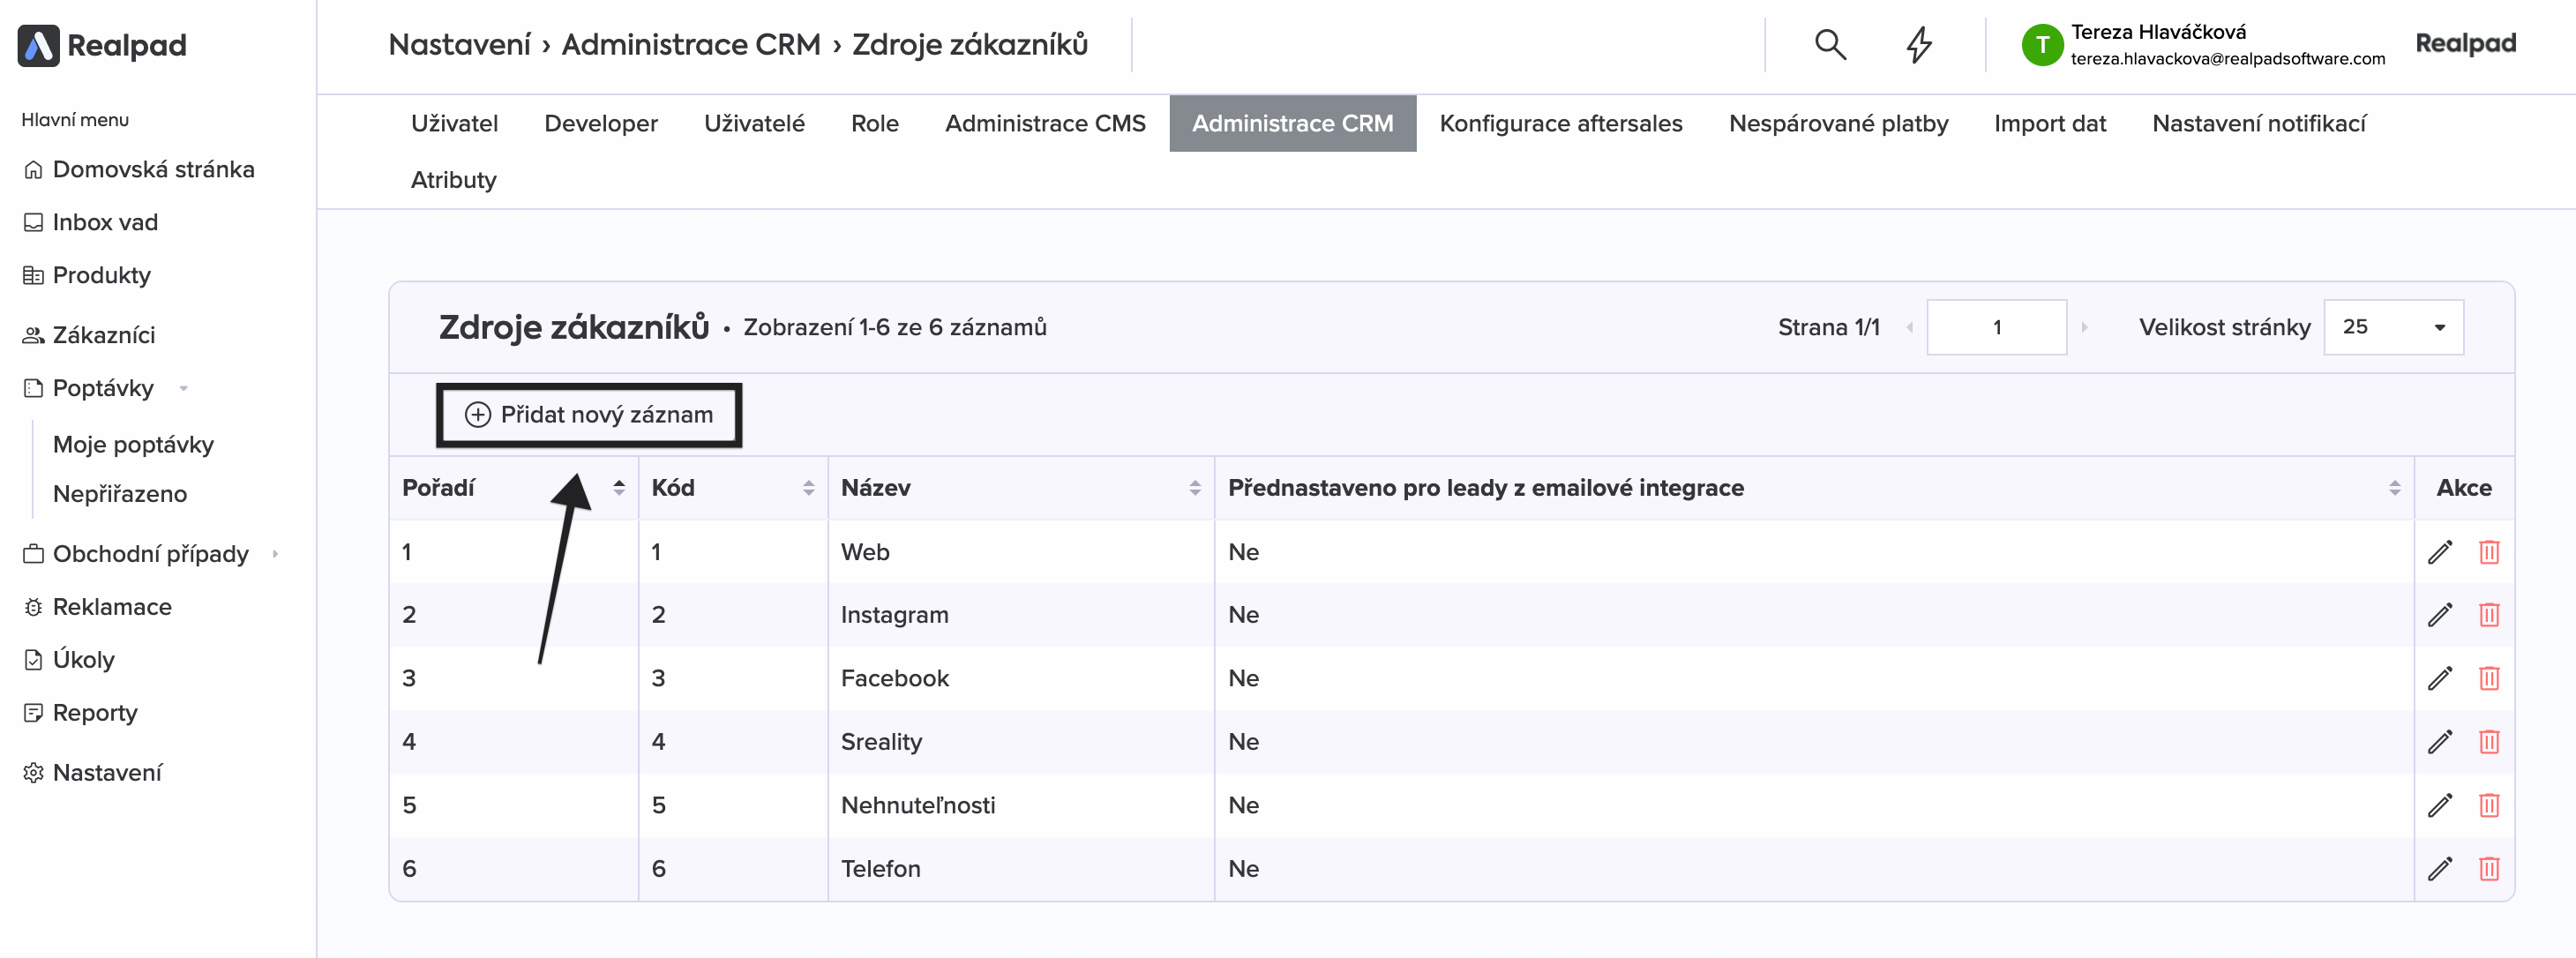Open the Import dat tab

coord(2049,123)
